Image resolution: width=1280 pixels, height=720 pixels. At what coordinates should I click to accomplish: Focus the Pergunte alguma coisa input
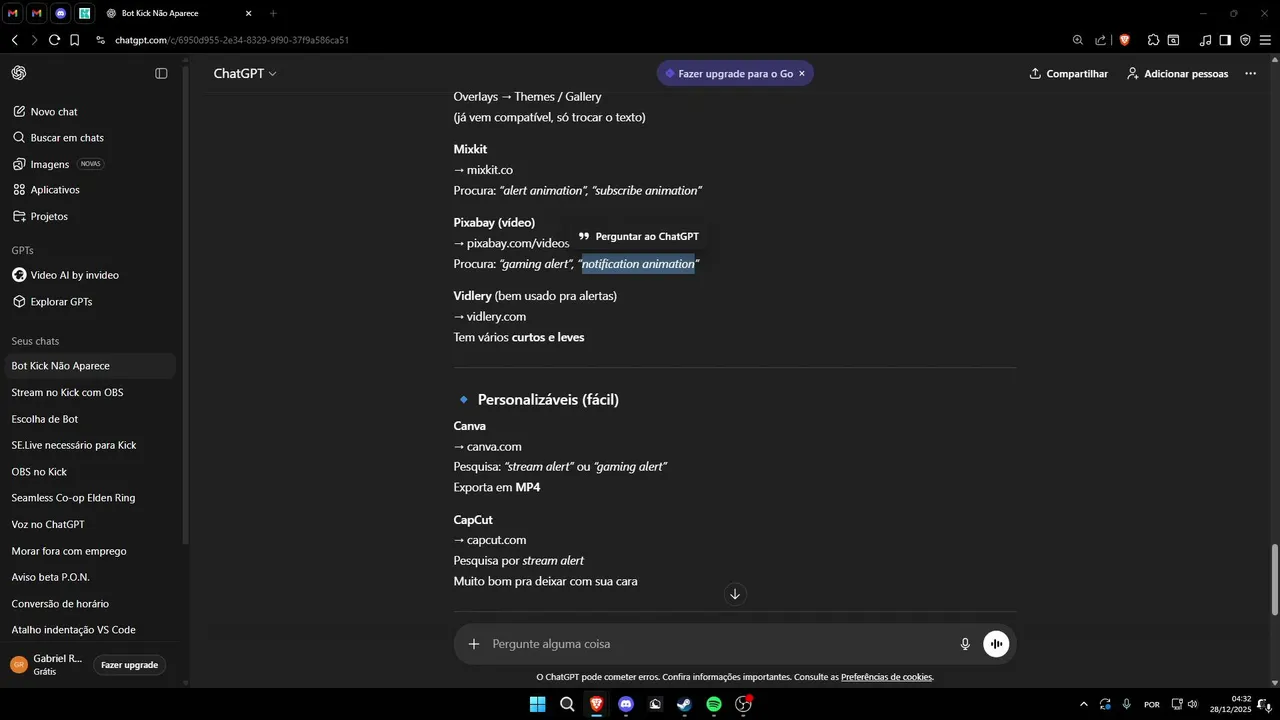(720, 644)
